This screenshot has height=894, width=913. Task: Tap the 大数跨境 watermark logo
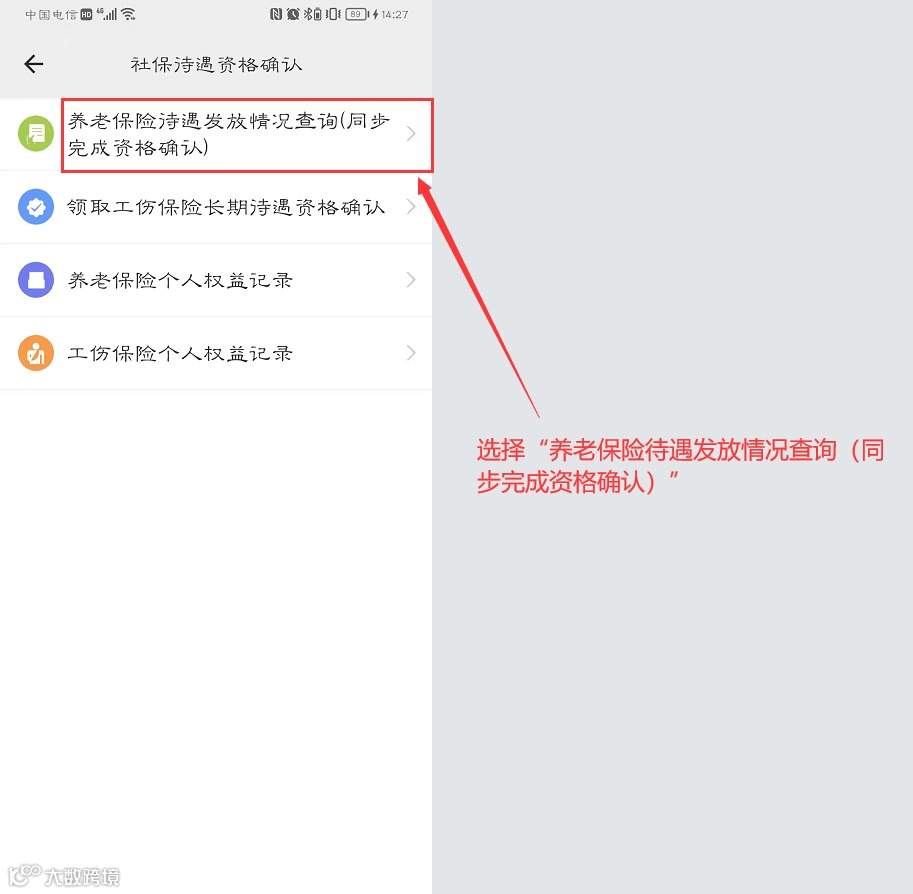tap(64, 875)
